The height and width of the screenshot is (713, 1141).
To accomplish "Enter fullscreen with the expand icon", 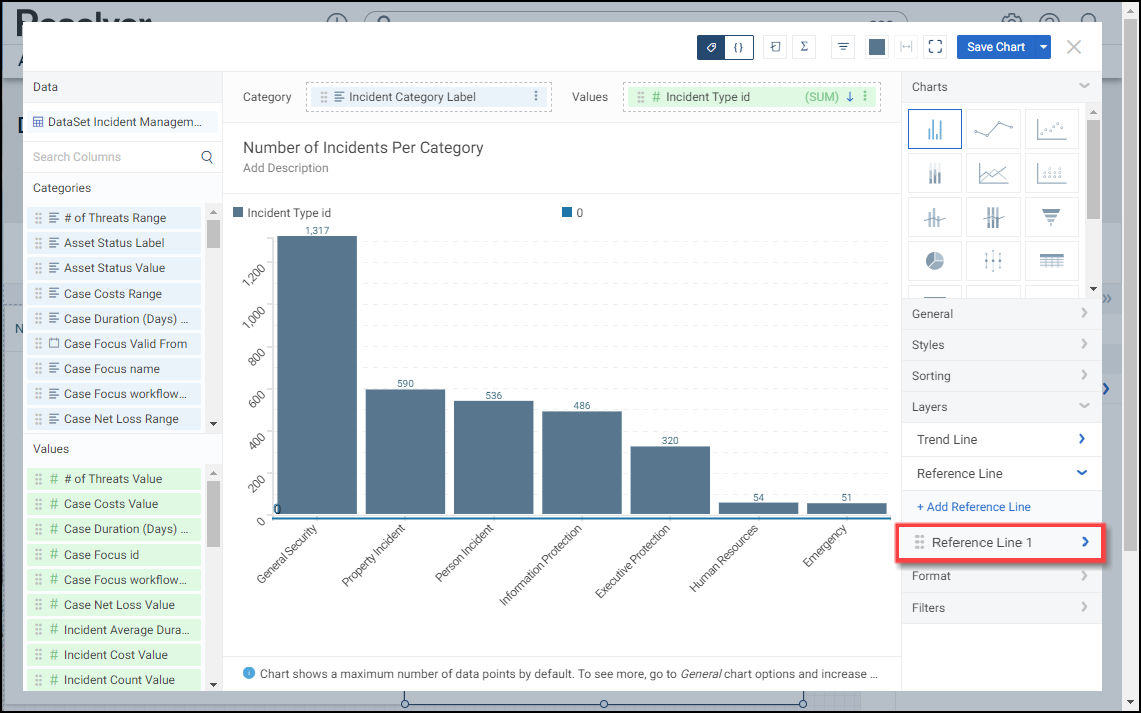I will [x=935, y=47].
